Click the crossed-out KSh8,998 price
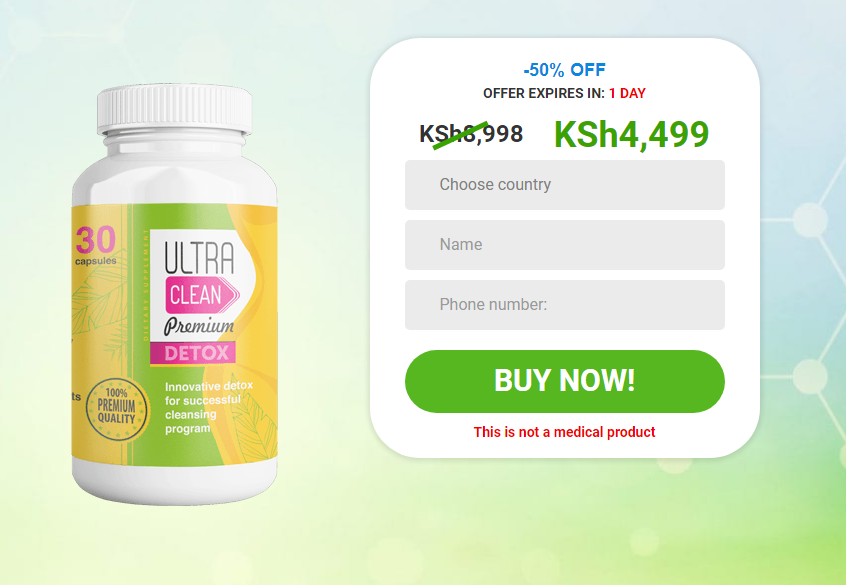Viewport: 846px width, 585px height. (x=471, y=134)
